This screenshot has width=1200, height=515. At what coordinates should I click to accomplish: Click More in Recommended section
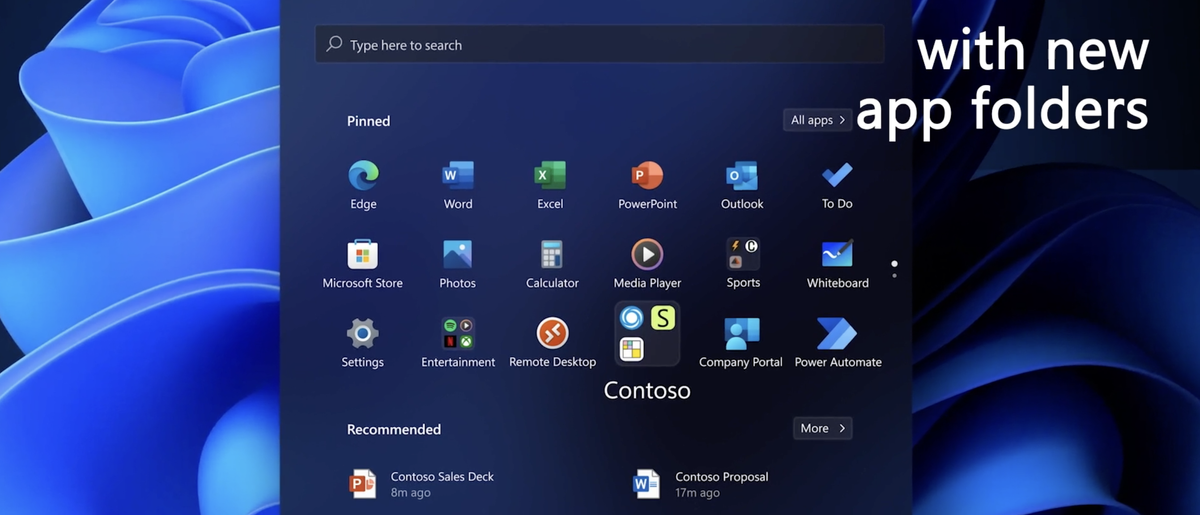tap(823, 428)
